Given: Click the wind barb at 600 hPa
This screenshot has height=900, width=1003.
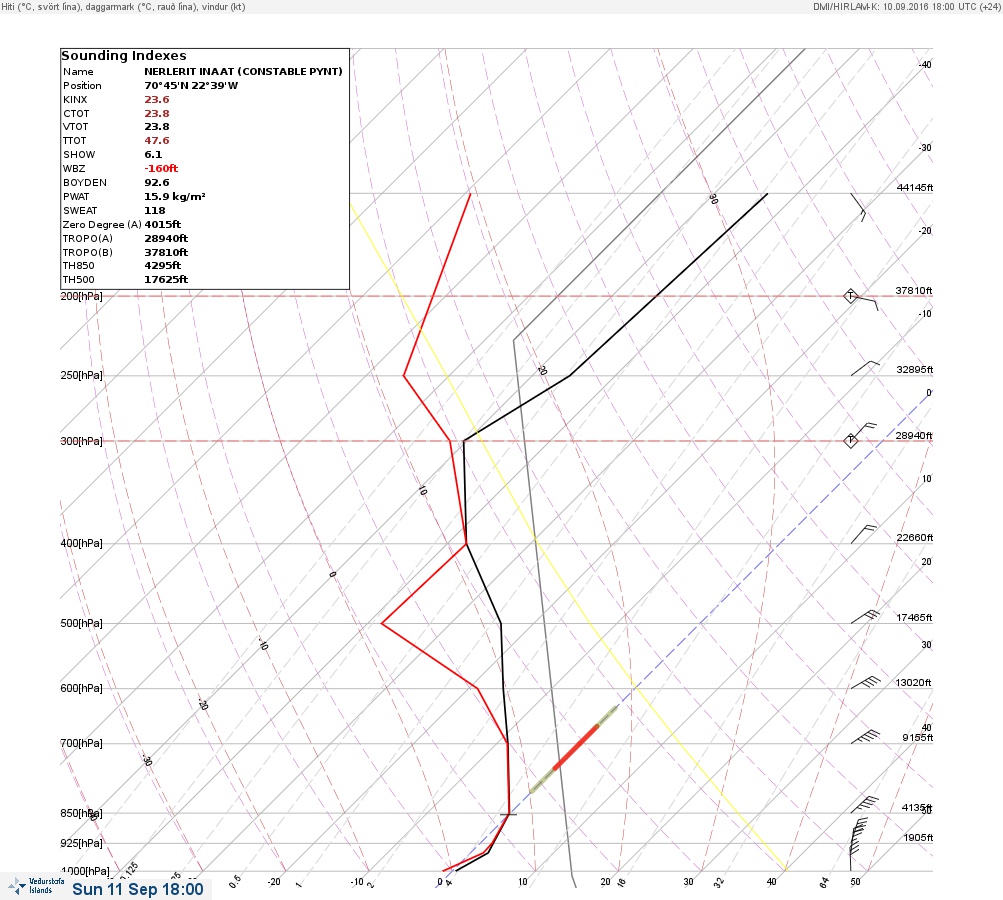Looking at the screenshot, I should pos(865,683).
